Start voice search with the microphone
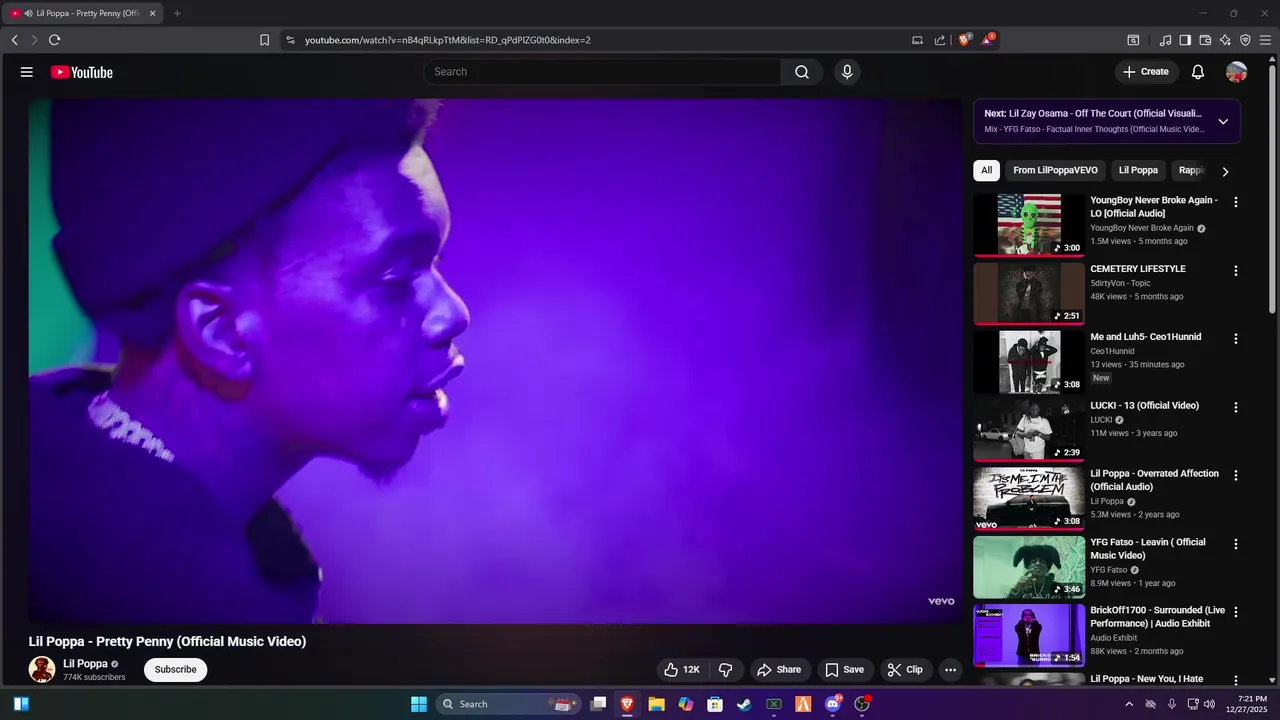Screen dimensions: 1280x720 [847, 72]
